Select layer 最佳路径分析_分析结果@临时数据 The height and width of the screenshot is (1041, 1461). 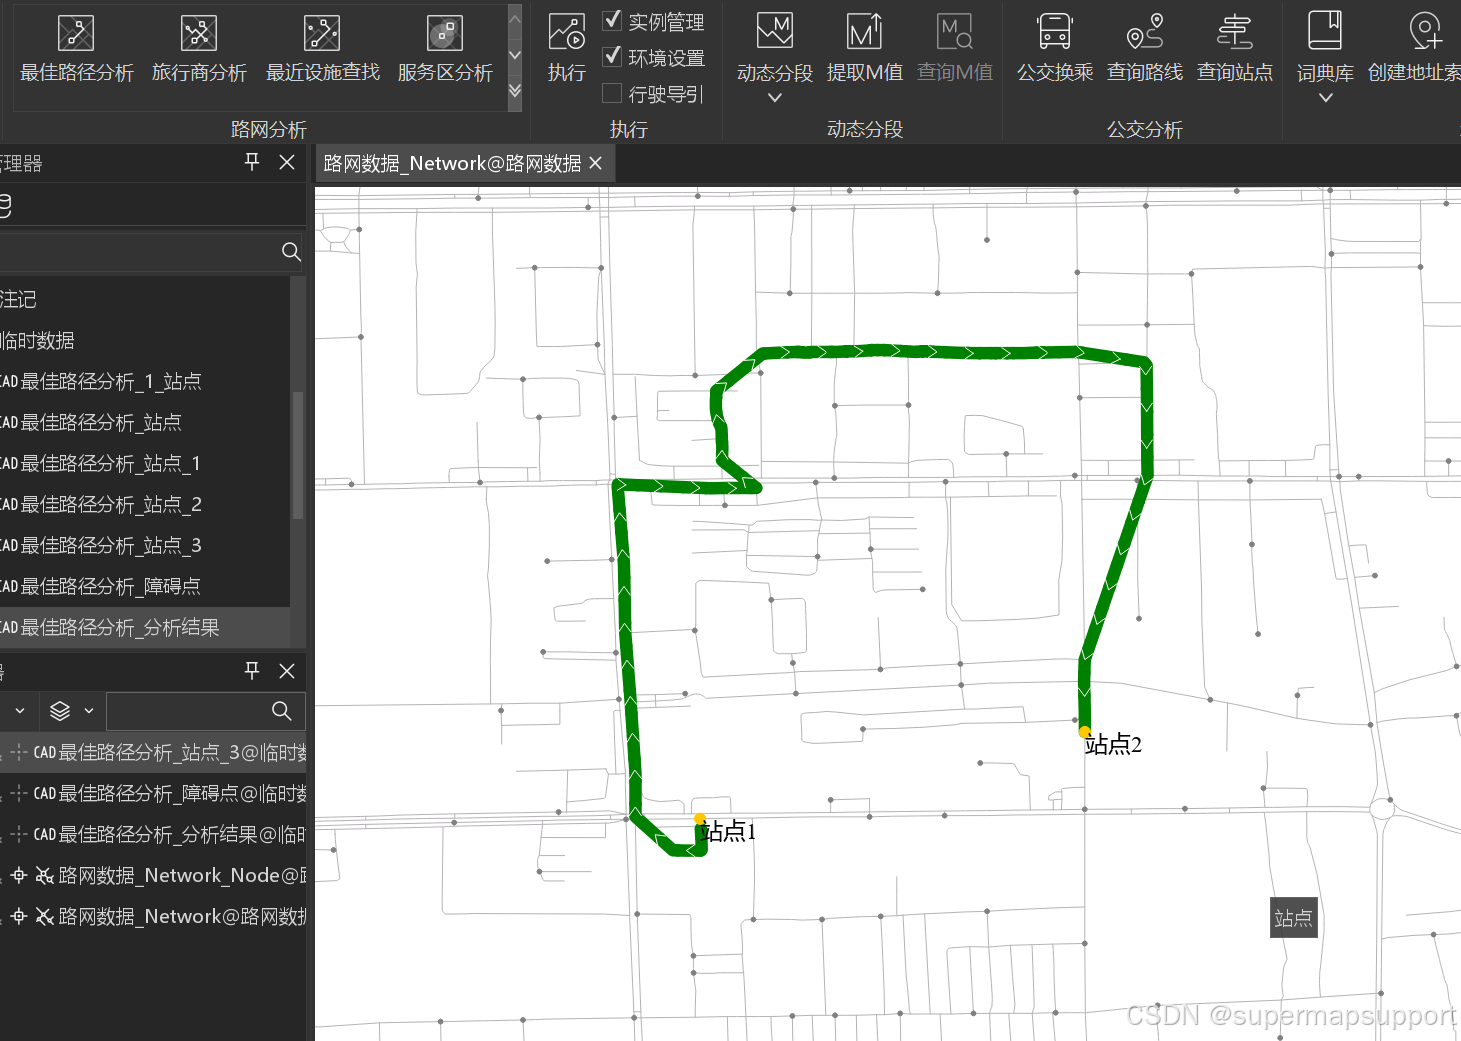(x=153, y=834)
